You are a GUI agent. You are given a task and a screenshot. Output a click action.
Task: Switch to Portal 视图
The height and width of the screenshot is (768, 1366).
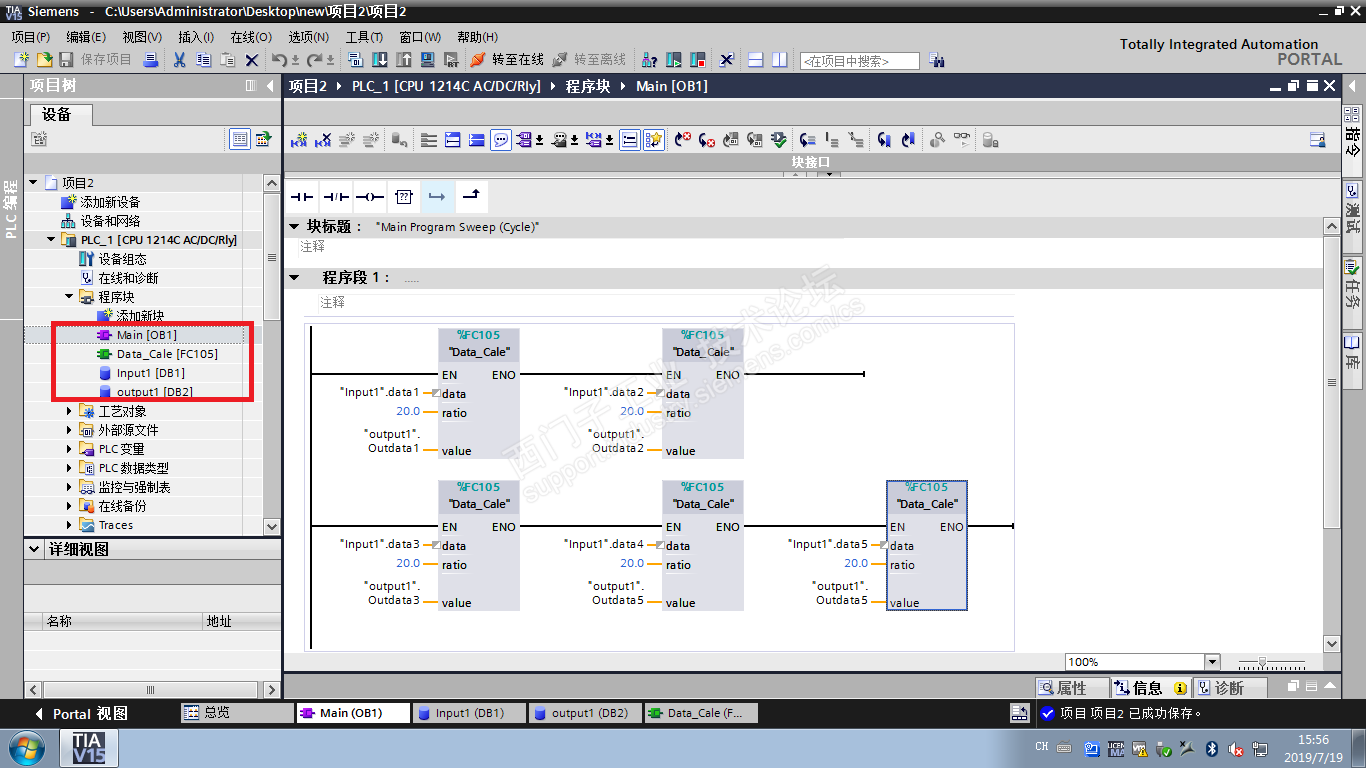click(x=82, y=714)
